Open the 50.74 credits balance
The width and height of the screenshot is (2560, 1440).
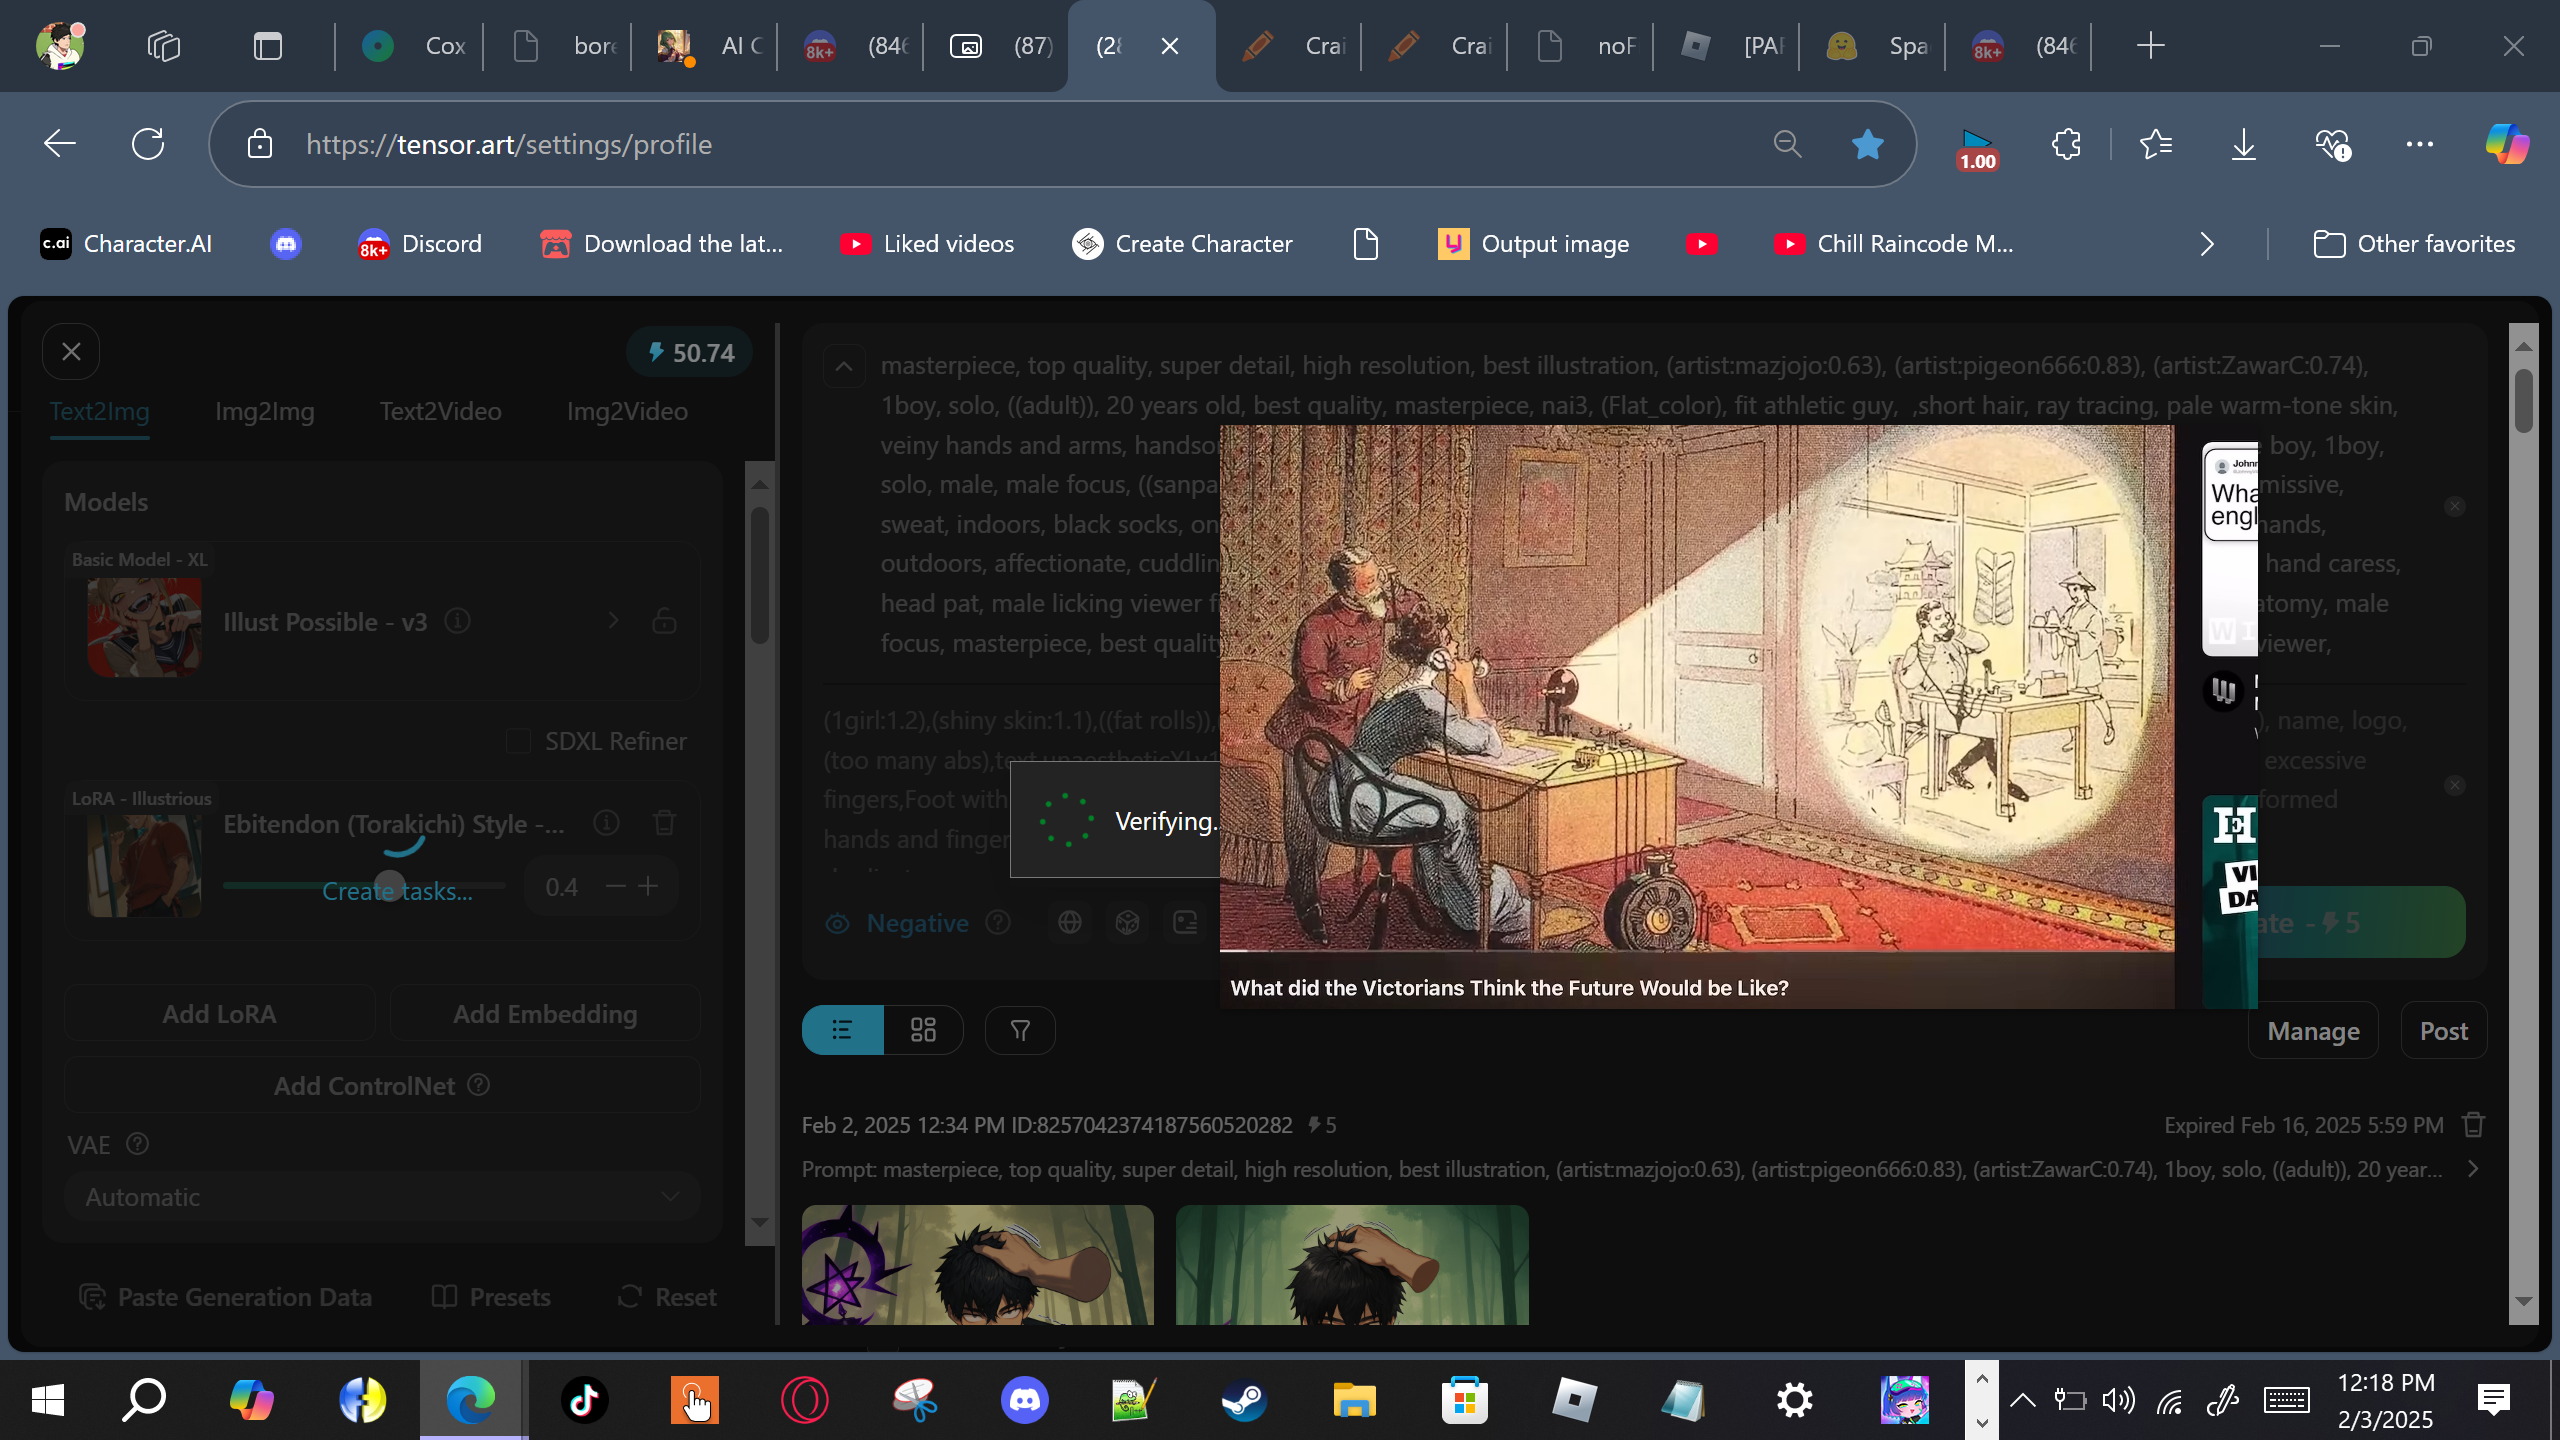690,353
